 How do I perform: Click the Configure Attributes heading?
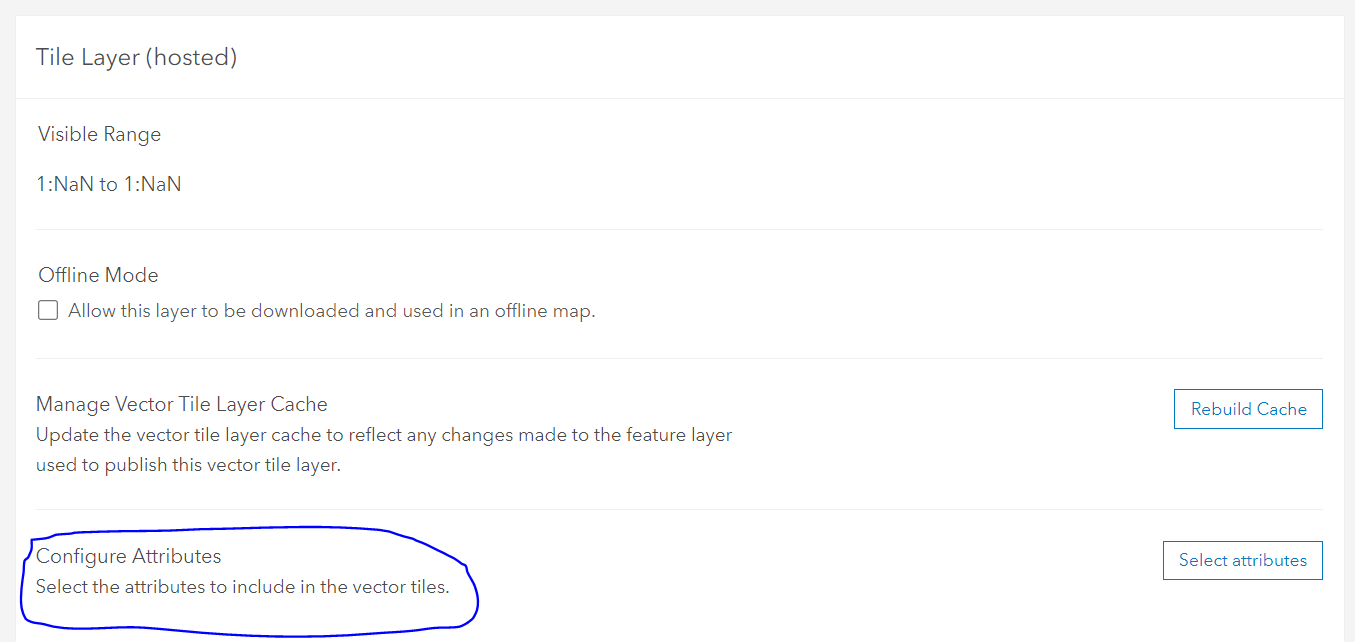128,555
